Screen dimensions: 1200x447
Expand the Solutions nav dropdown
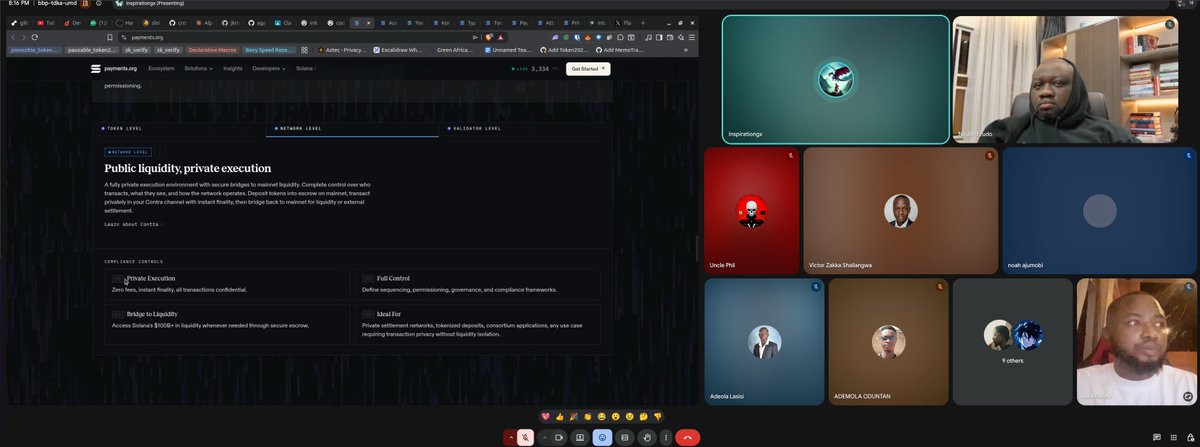(x=198, y=69)
